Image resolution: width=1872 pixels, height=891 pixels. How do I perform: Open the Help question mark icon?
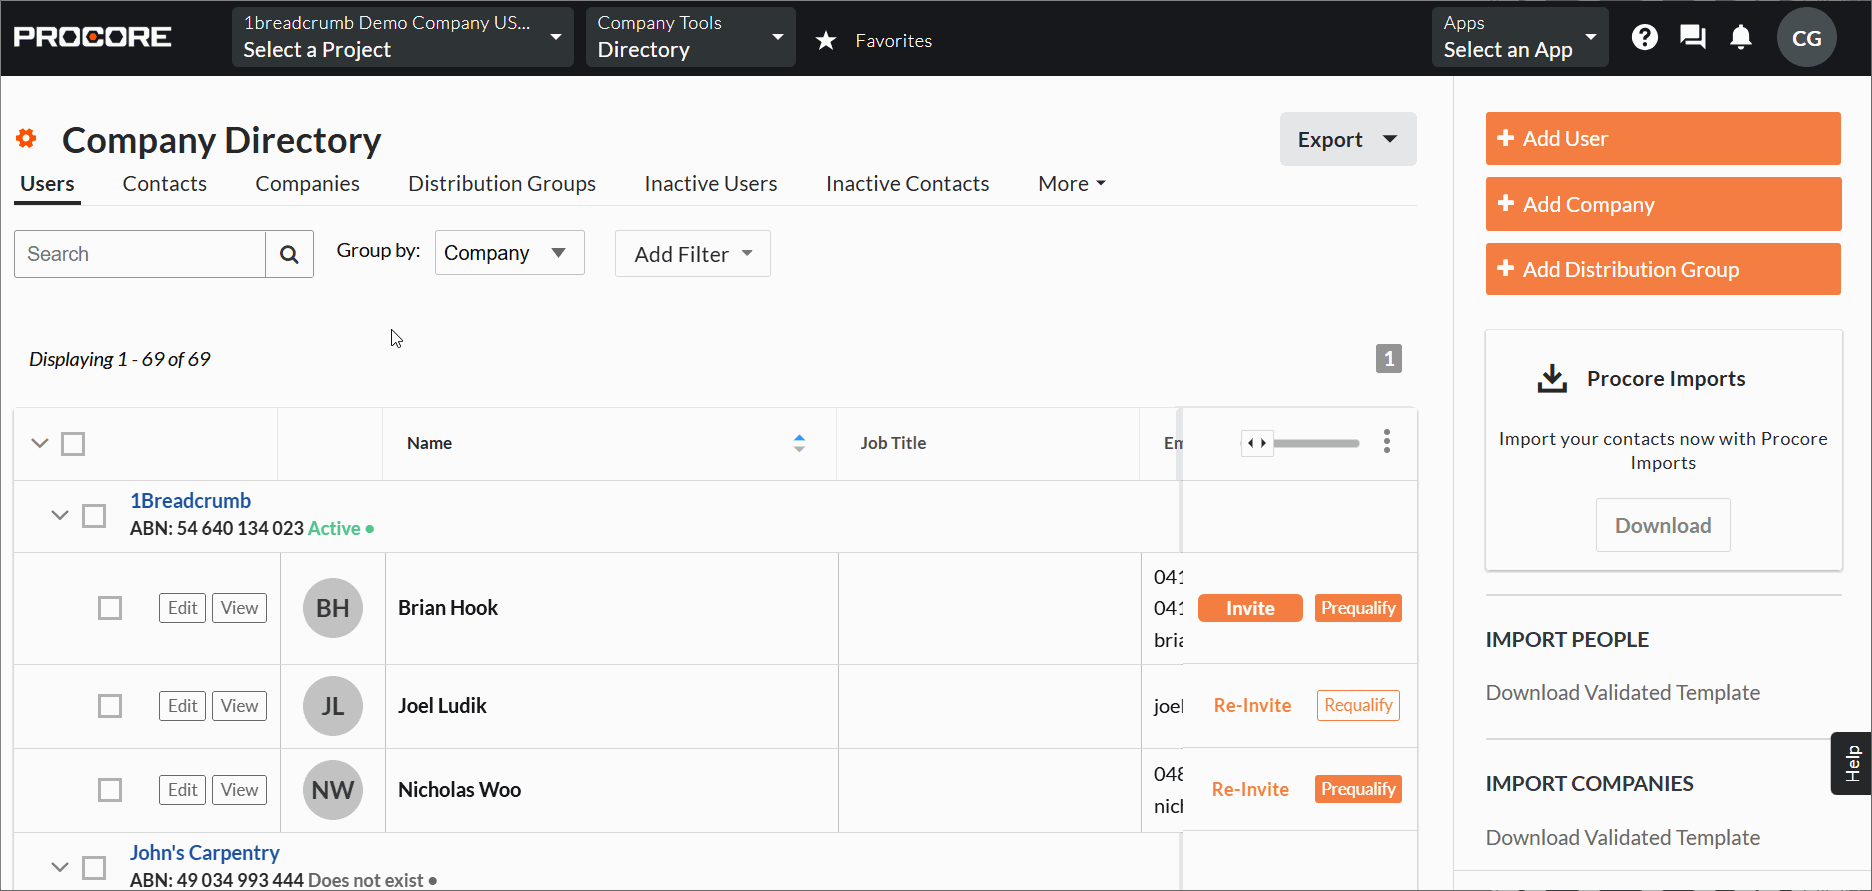1644,38
